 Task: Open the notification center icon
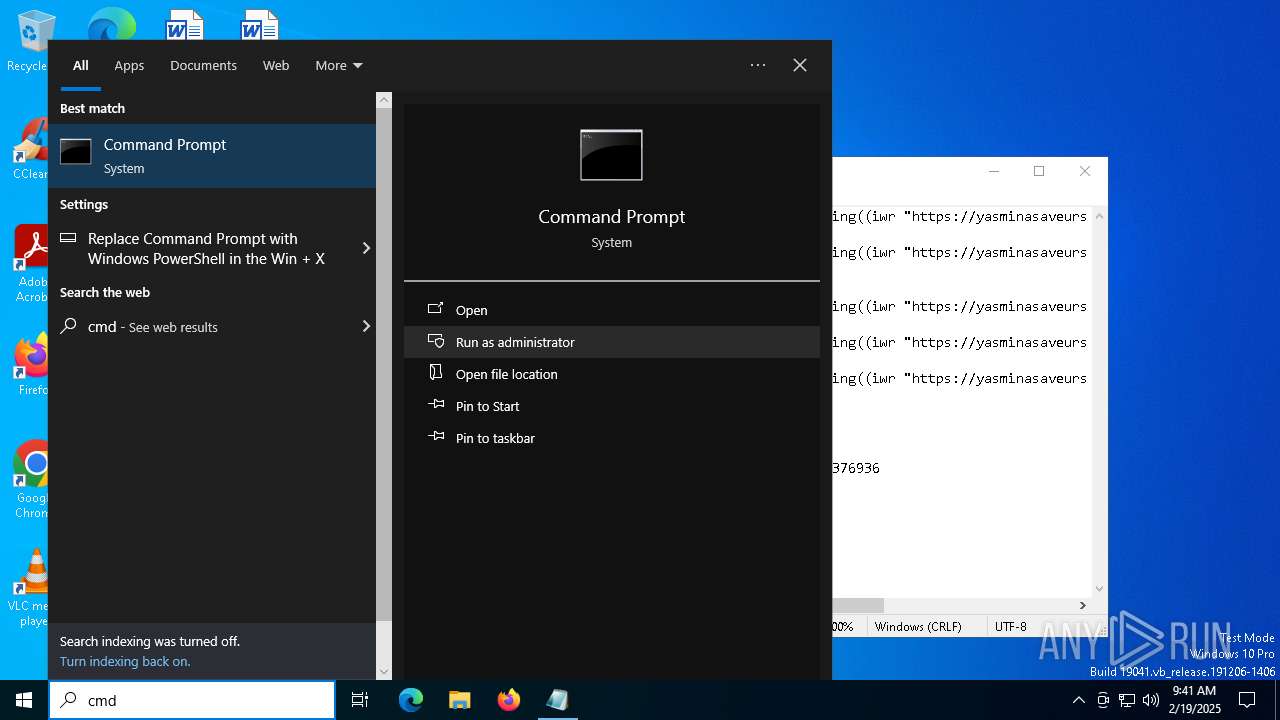tap(1247, 700)
